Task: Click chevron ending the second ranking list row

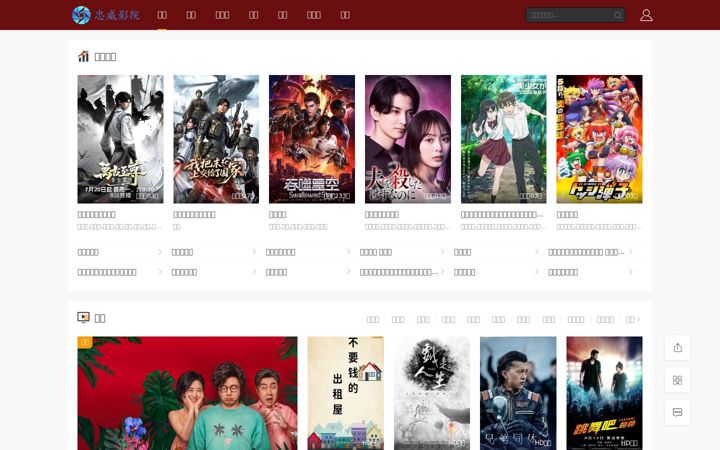Action: pos(631,272)
